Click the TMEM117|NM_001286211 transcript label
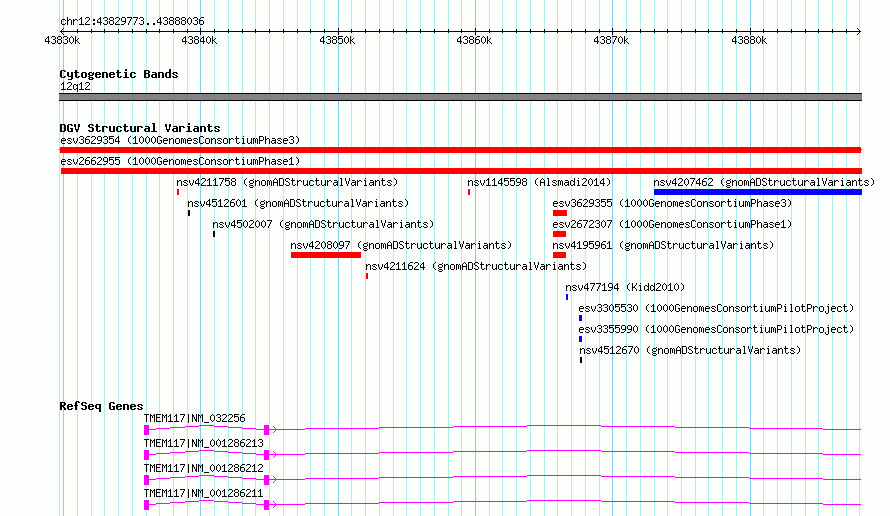This screenshot has height=516, width=890. [x=203, y=493]
